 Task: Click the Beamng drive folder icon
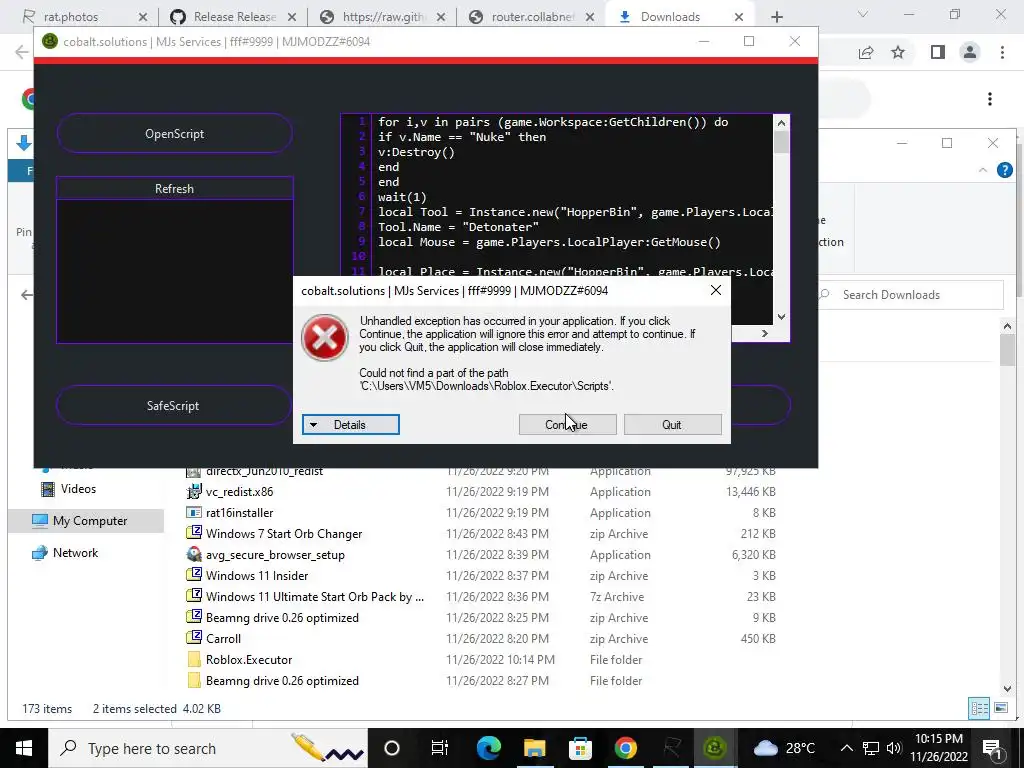coord(194,680)
